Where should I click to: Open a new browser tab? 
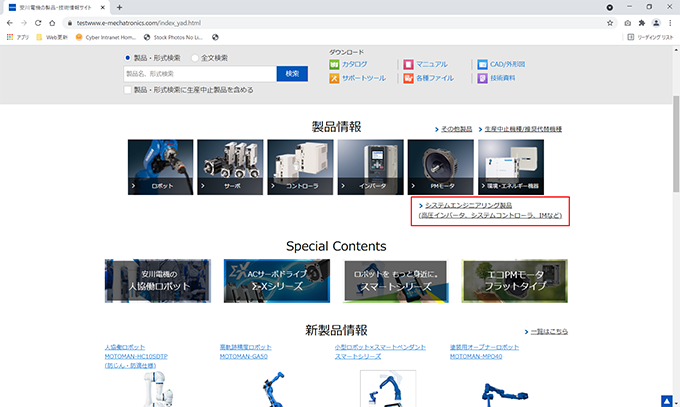point(119,7)
